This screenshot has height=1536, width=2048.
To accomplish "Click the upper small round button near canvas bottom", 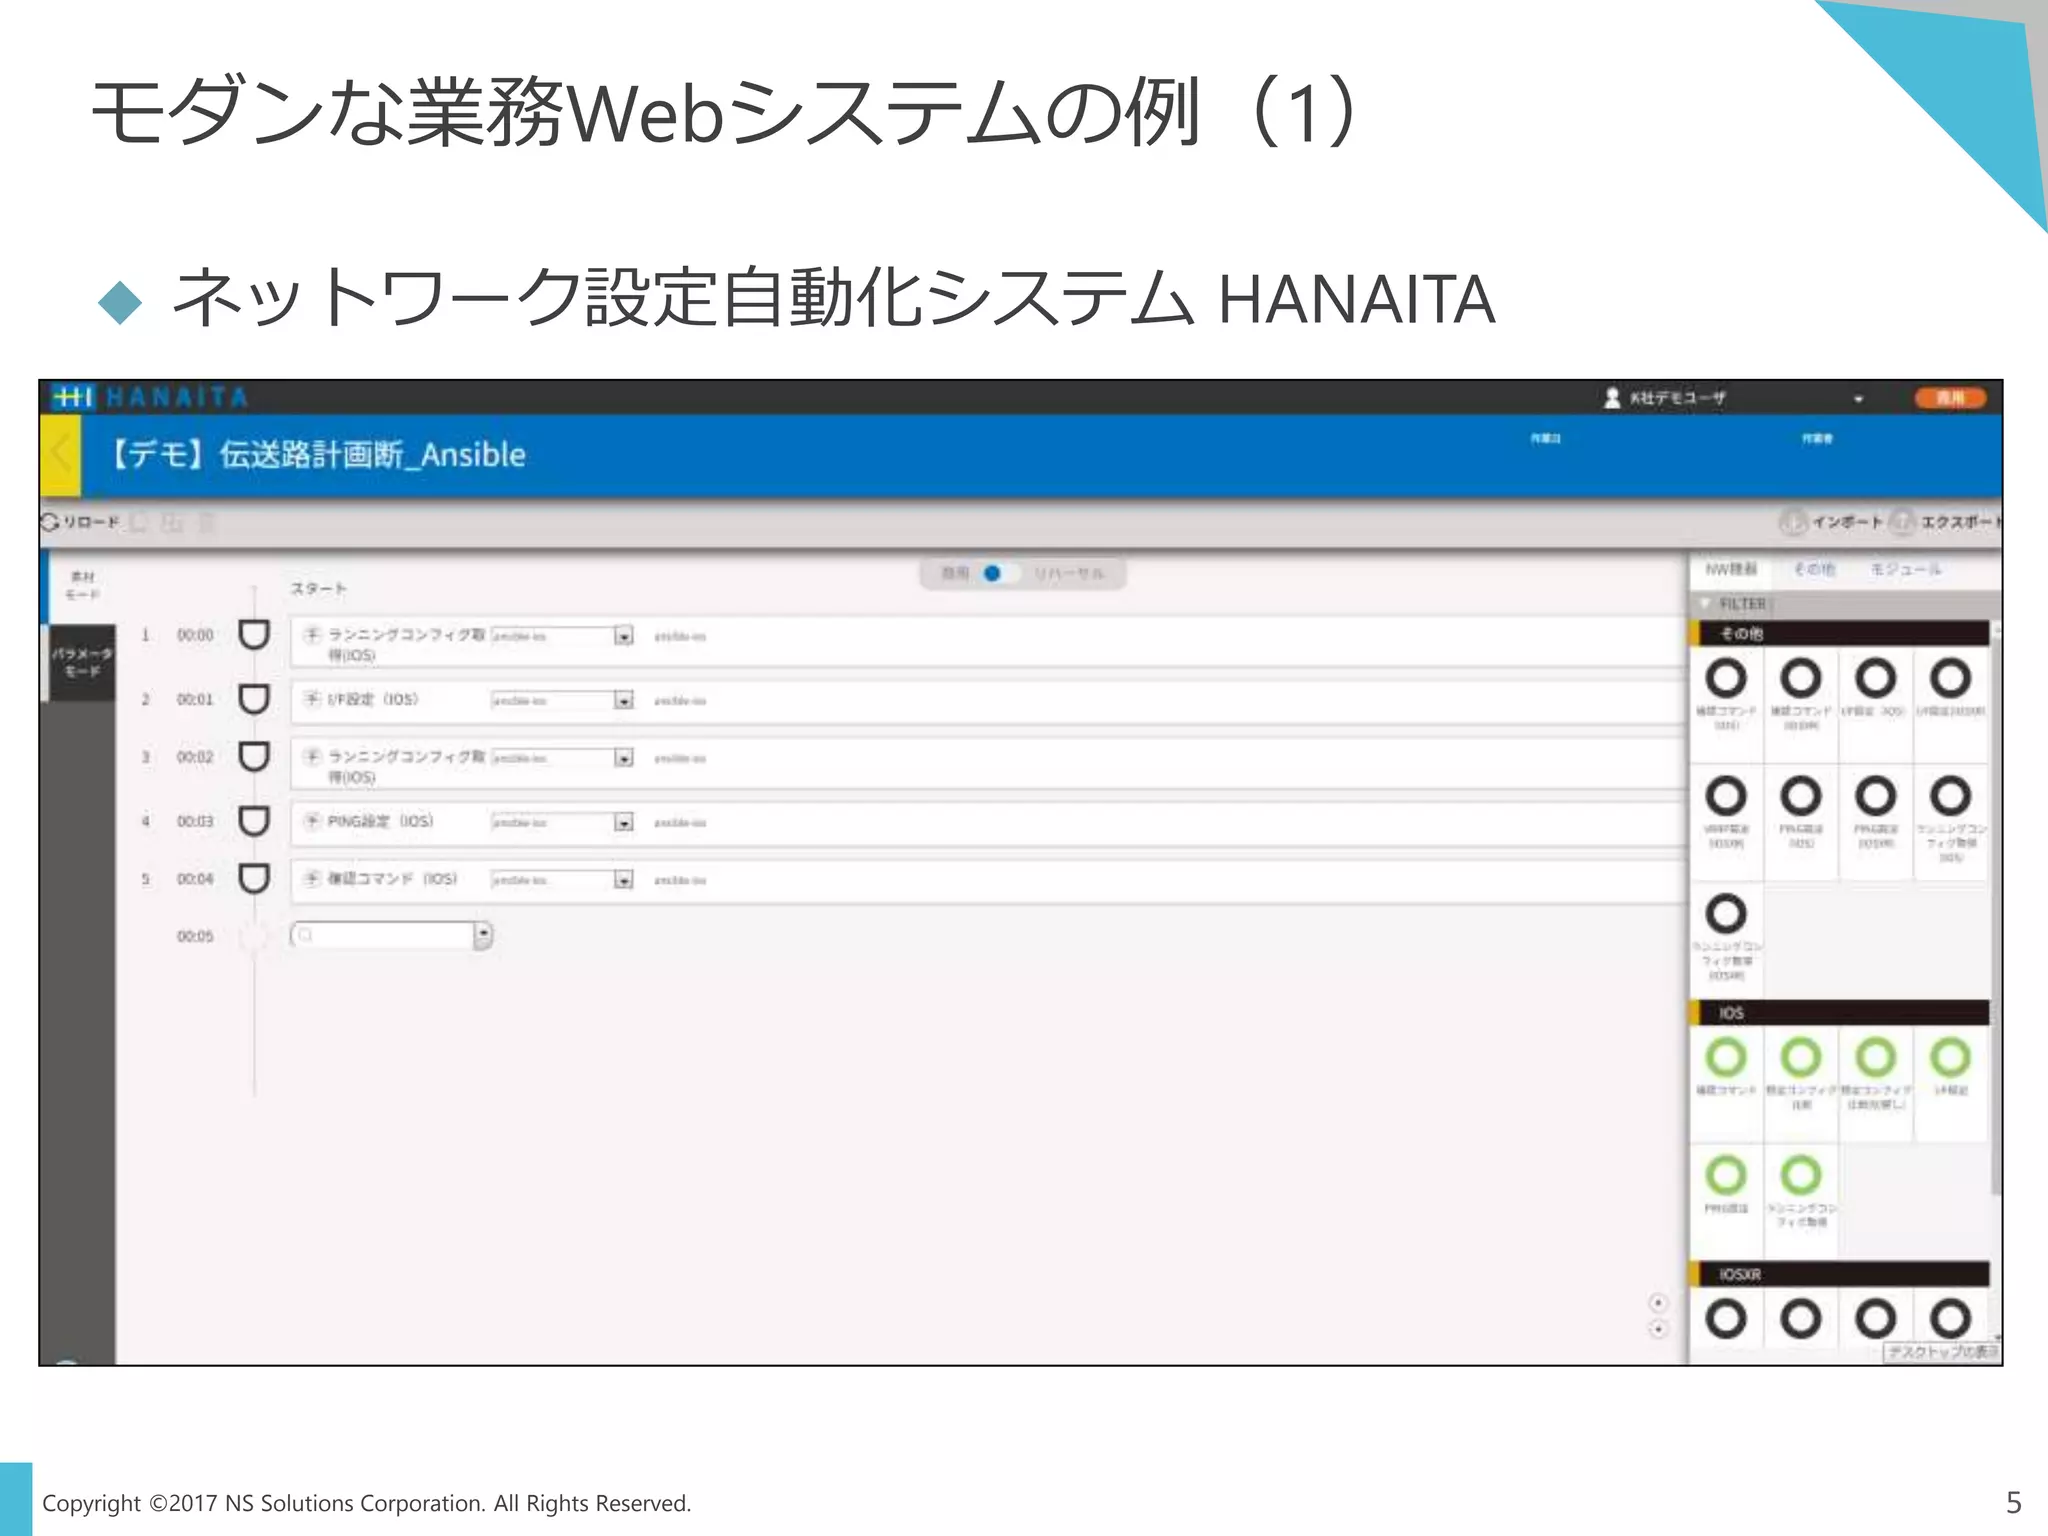I will point(1658,1303).
